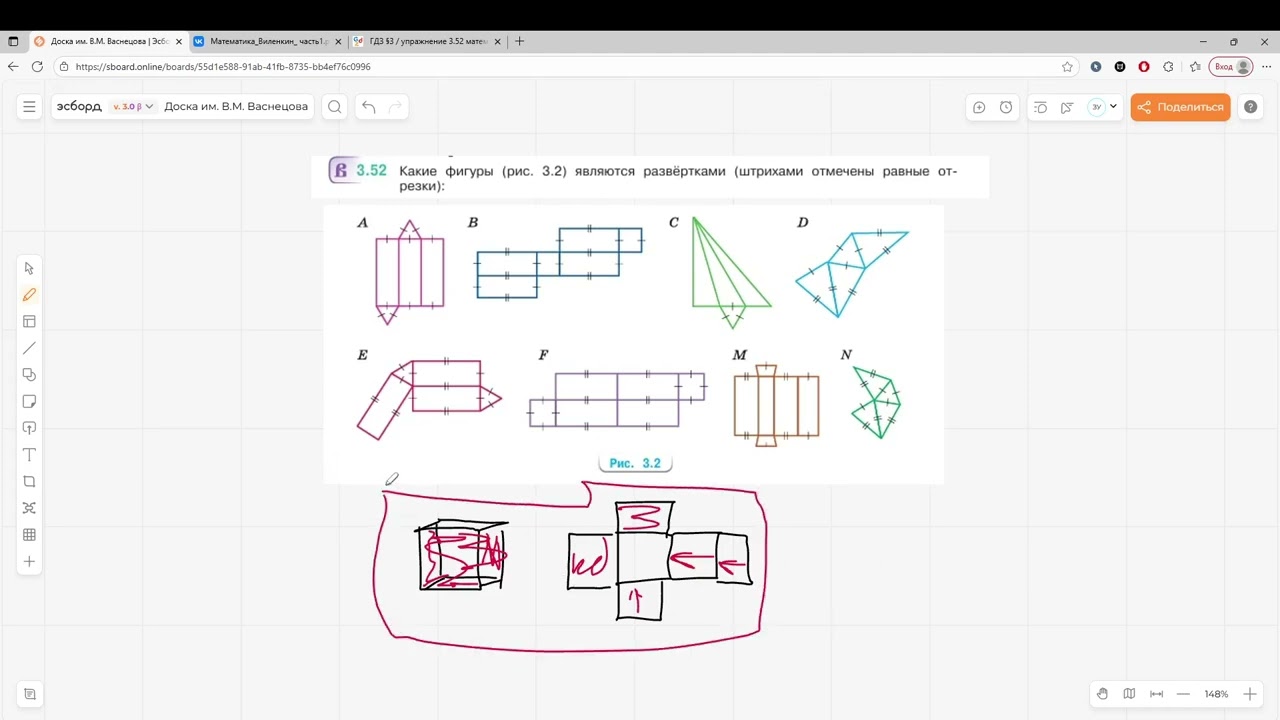Go back in browser history
Viewport: 1280px width, 720px height.
(x=13, y=66)
